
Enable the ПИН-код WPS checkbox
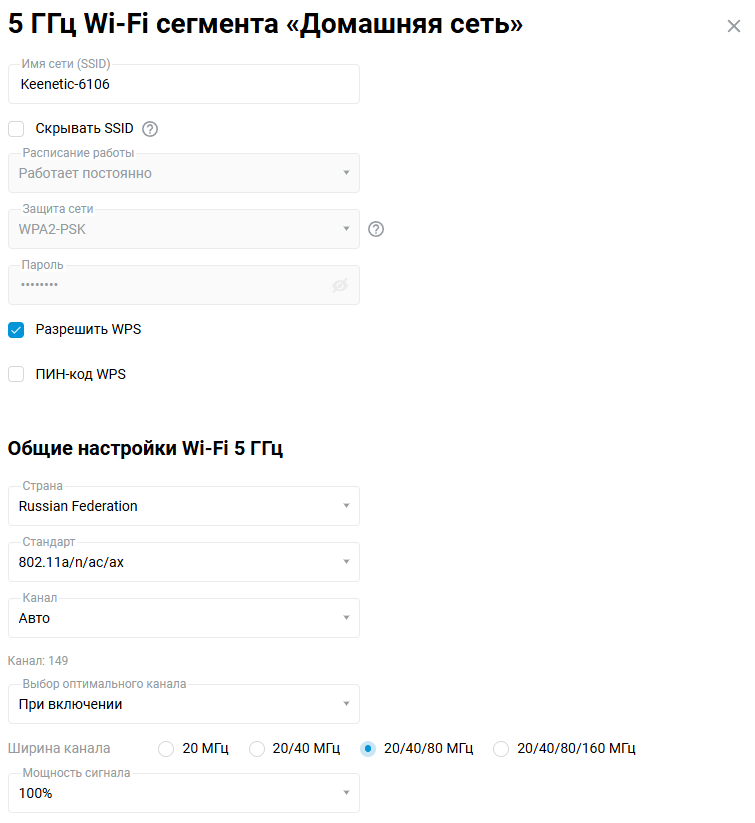click(x=16, y=375)
